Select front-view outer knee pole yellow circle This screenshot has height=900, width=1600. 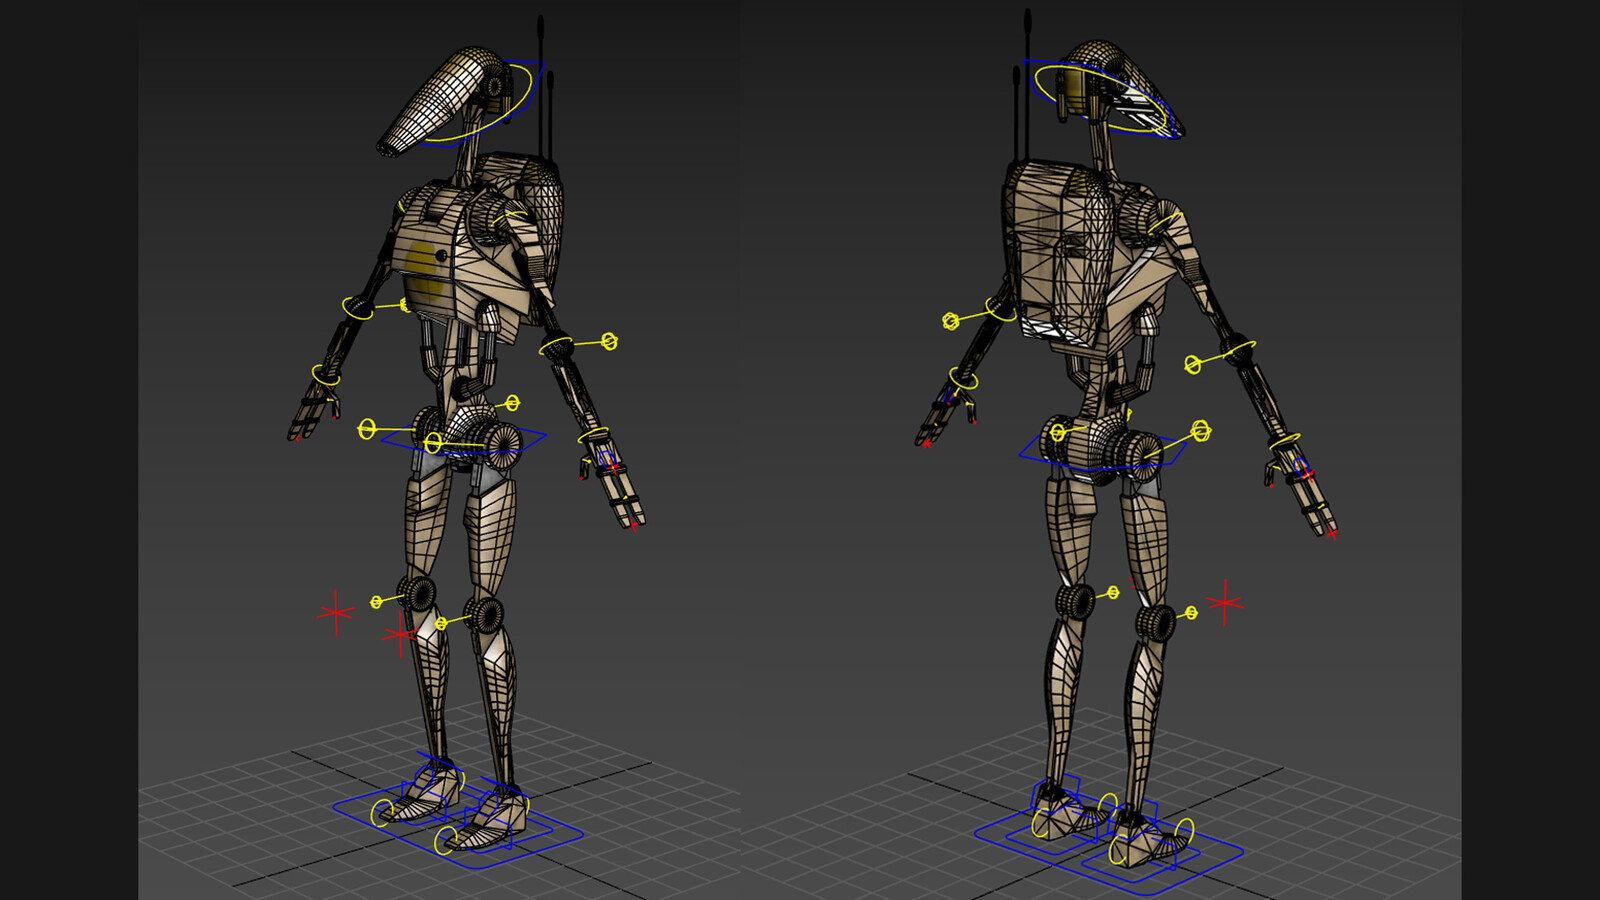pos(376,602)
